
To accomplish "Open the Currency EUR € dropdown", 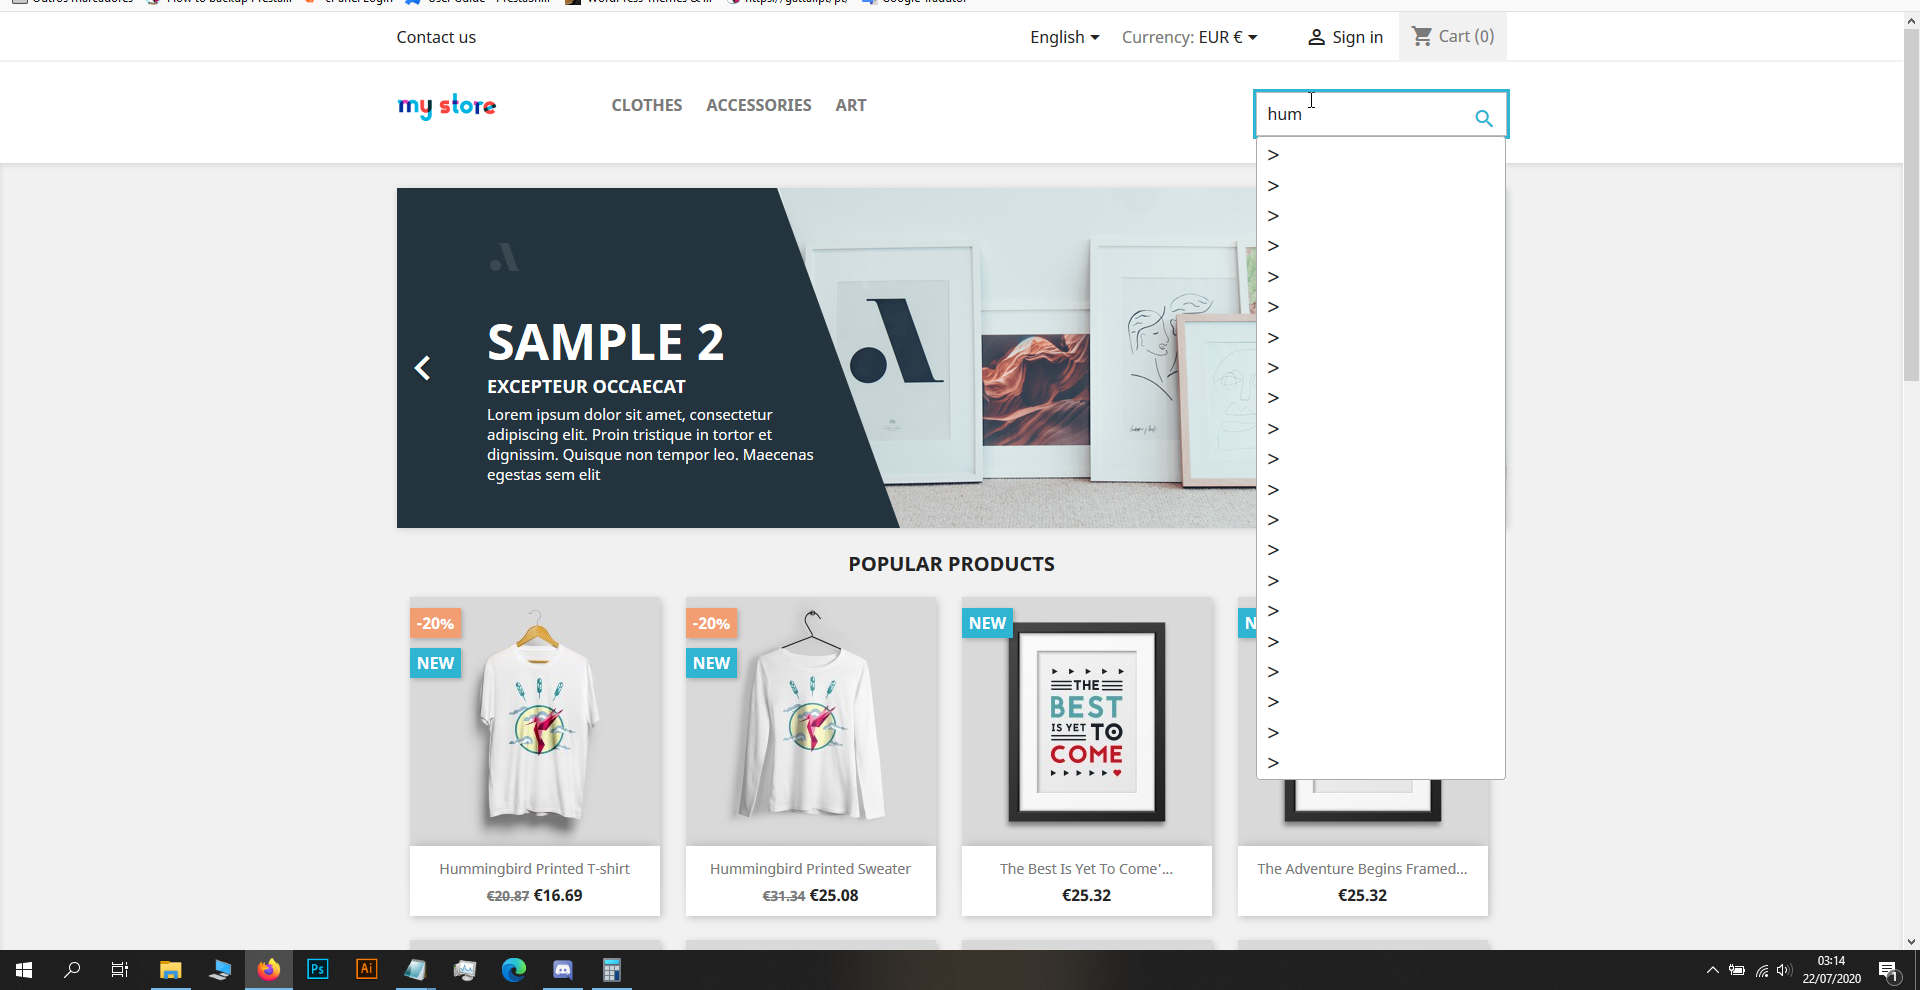I will (1190, 37).
